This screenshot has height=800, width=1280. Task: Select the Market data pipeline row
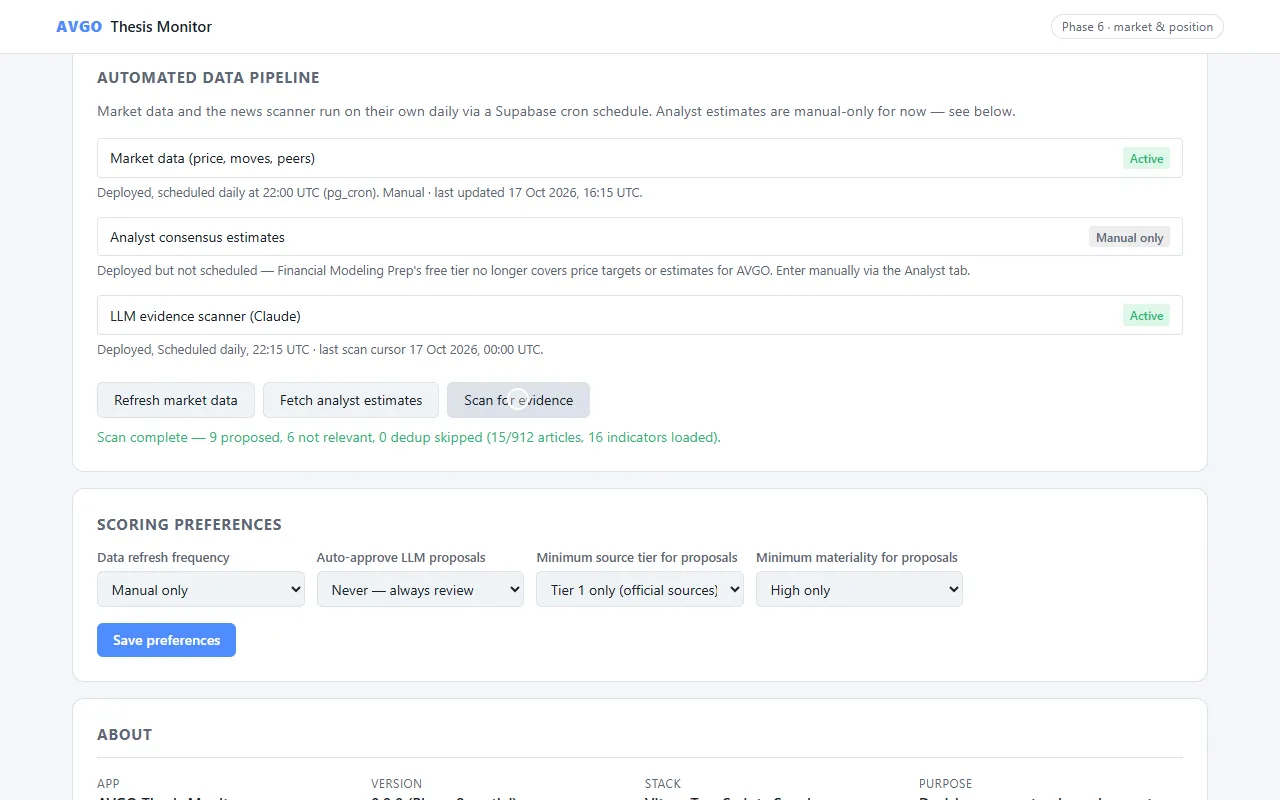coord(640,158)
